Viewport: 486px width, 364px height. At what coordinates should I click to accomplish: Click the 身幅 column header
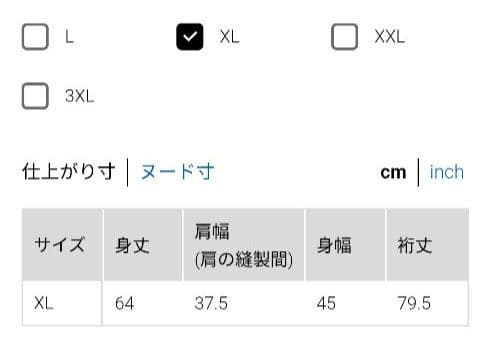pos(345,245)
